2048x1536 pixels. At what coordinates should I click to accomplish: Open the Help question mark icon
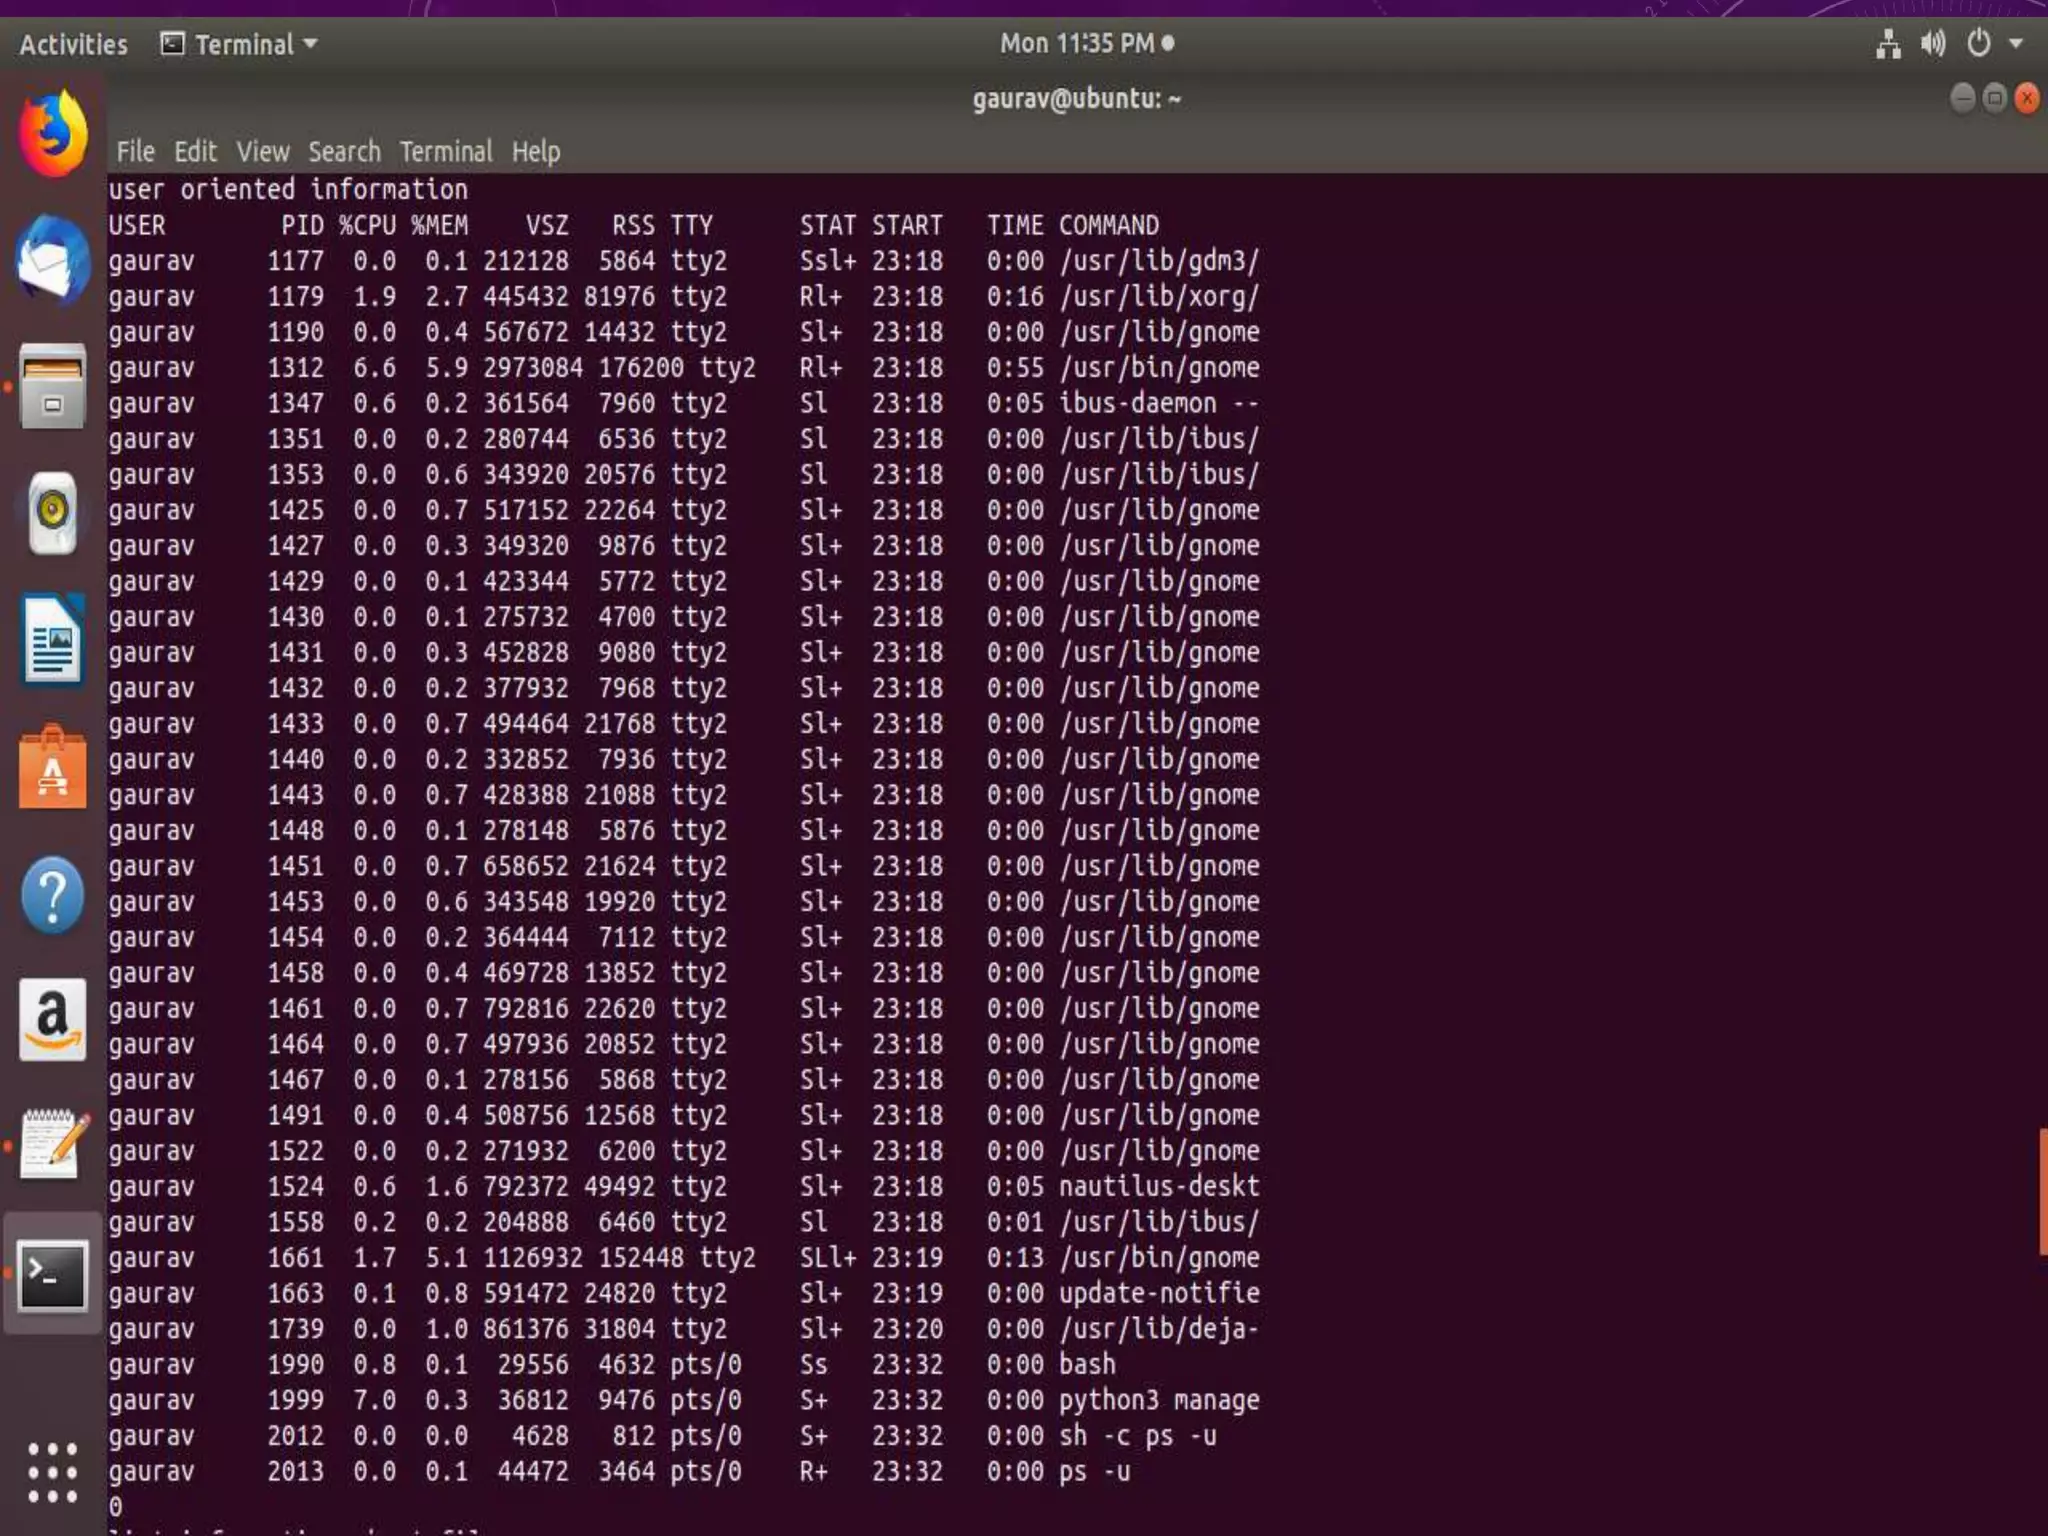(x=53, y=895)
